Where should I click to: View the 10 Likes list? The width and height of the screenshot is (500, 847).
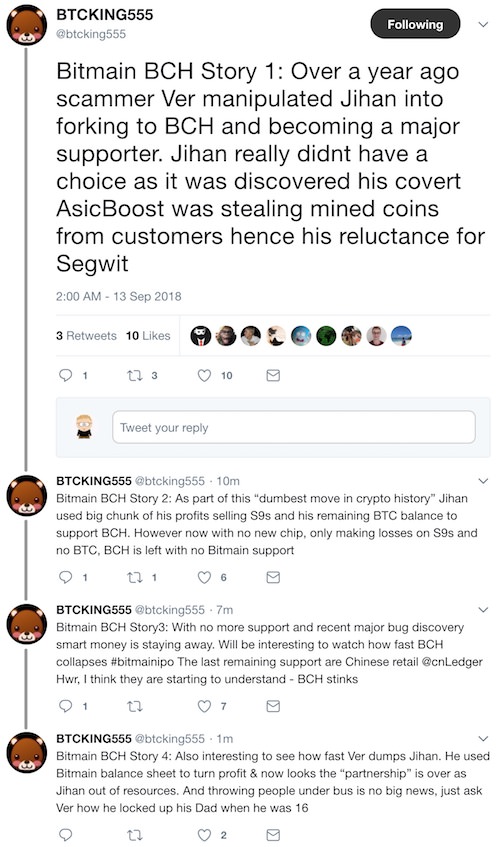point(148,335)
